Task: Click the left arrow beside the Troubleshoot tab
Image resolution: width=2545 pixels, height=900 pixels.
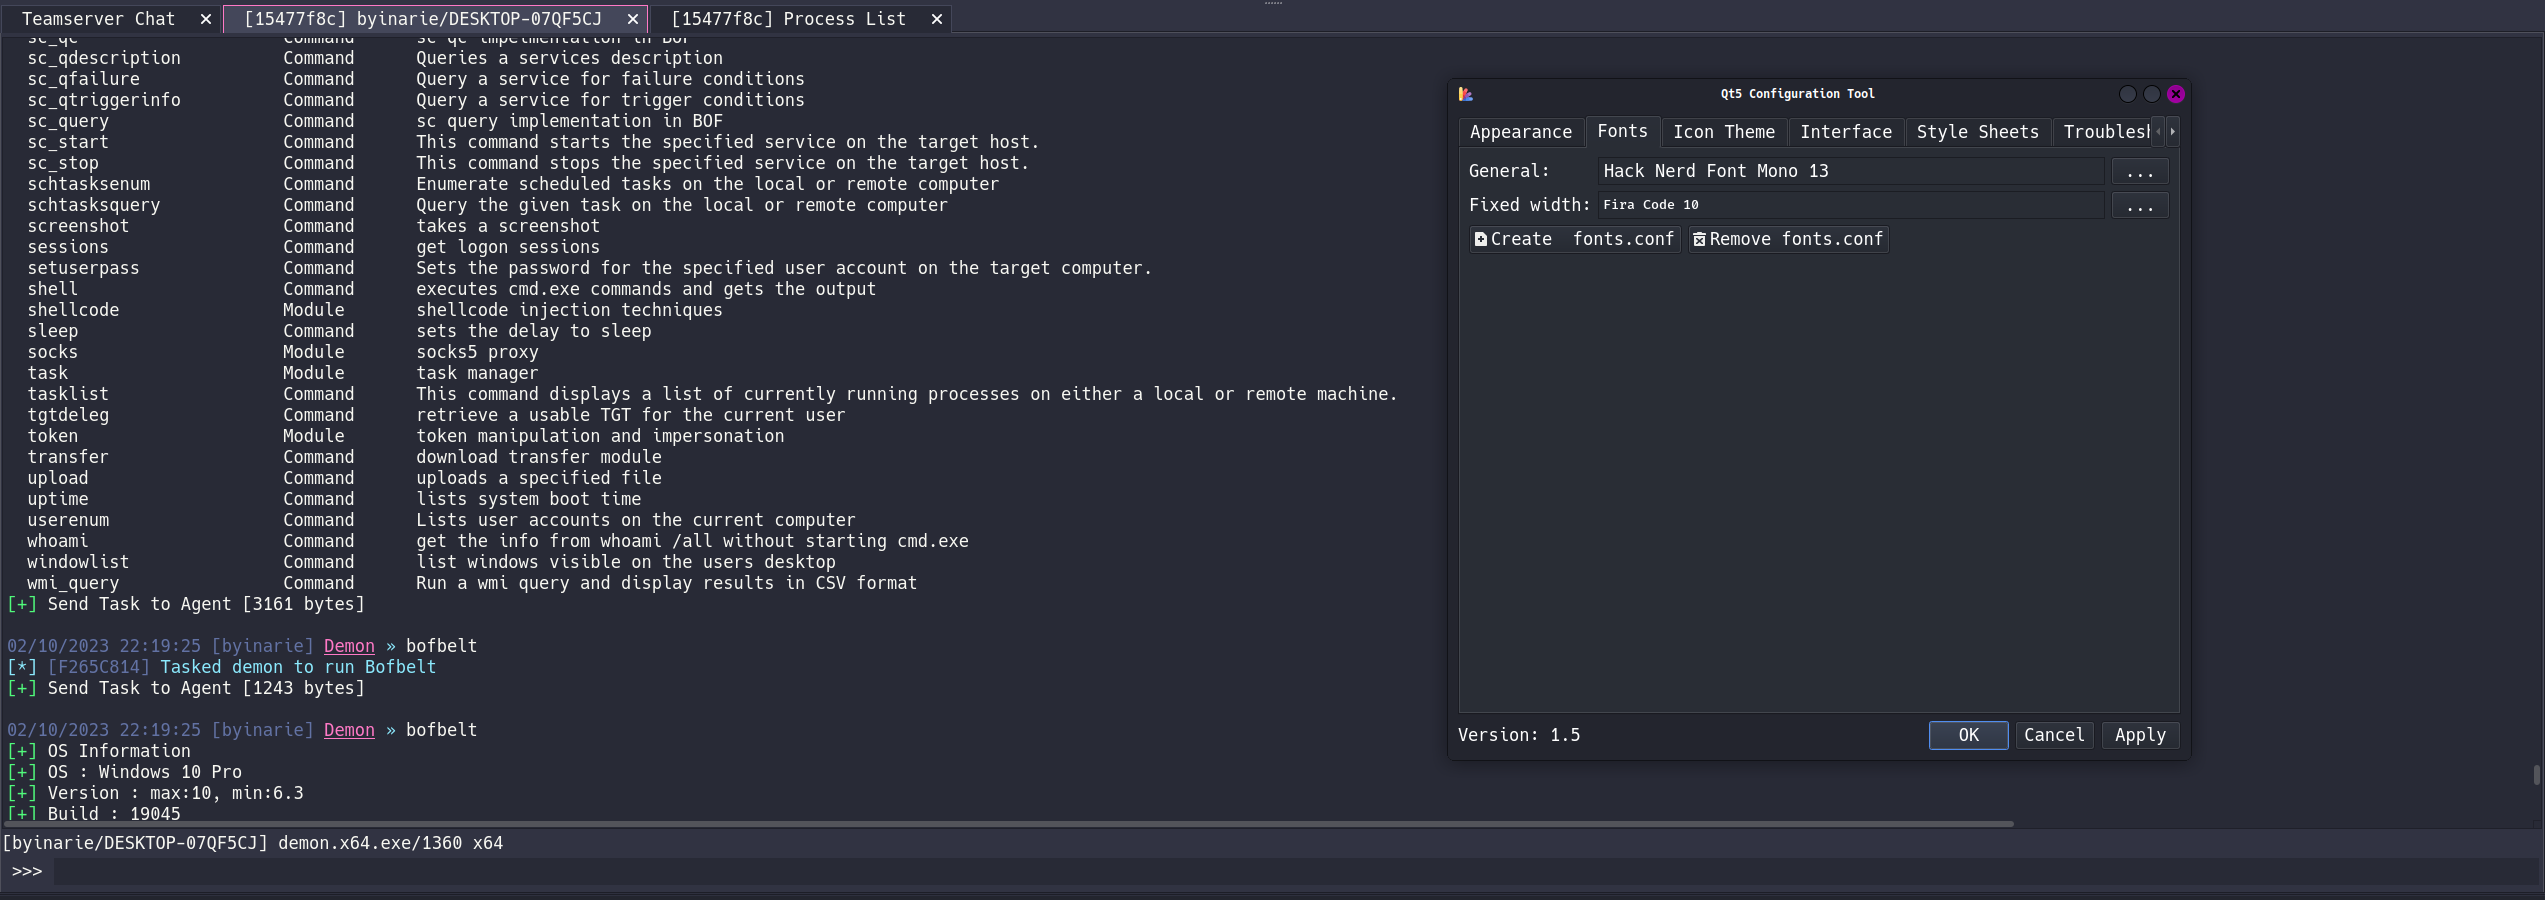Action: pyautogui.click(x=2160, y=131)
